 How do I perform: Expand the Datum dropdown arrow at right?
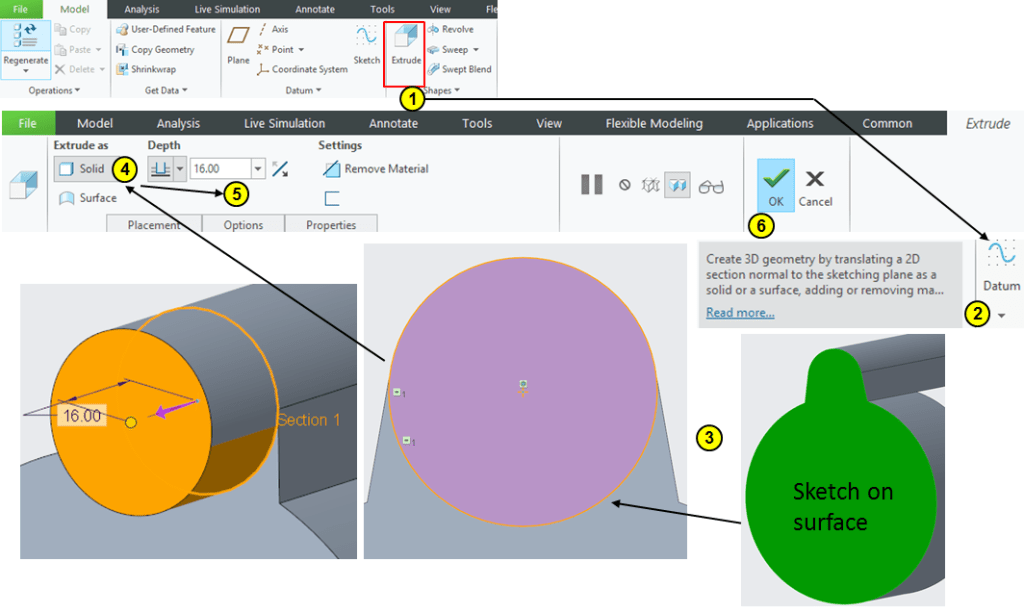pos(1002,314)
